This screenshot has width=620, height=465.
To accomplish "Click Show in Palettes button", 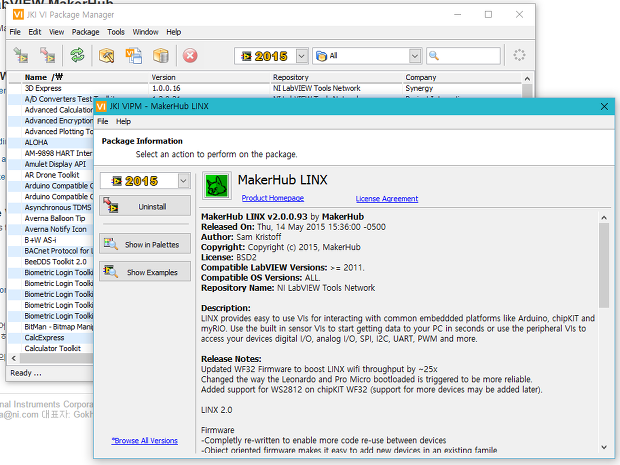I will pos(145,244).
